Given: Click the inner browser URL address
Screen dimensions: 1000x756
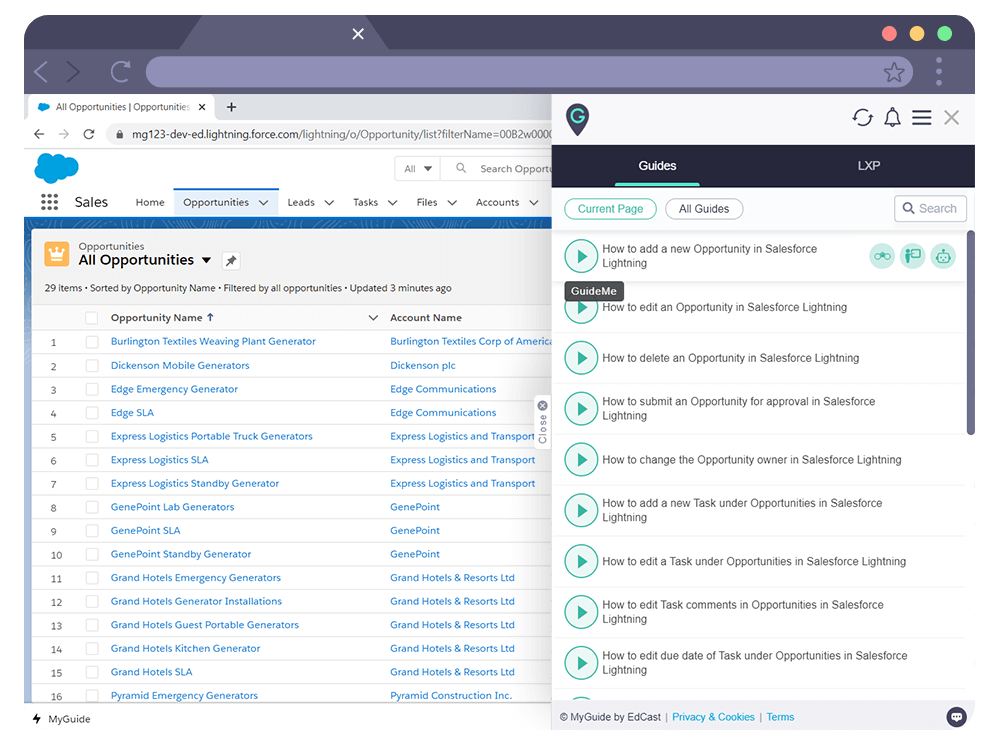Looking at the screenshot, I should coord(341,135).
